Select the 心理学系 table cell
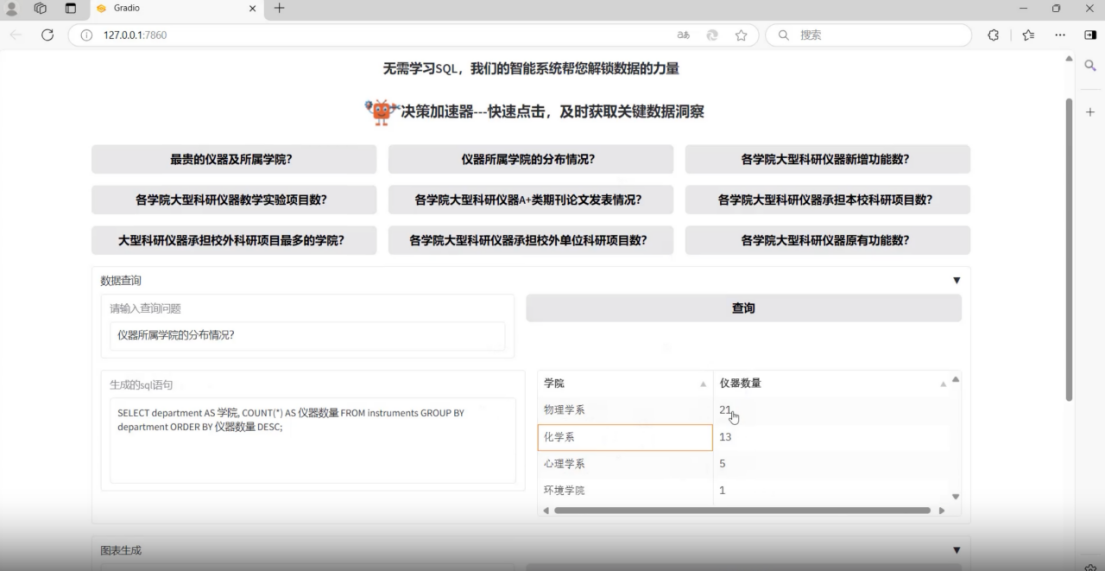Screen dimensions: 1106x571 coord(625,464)
